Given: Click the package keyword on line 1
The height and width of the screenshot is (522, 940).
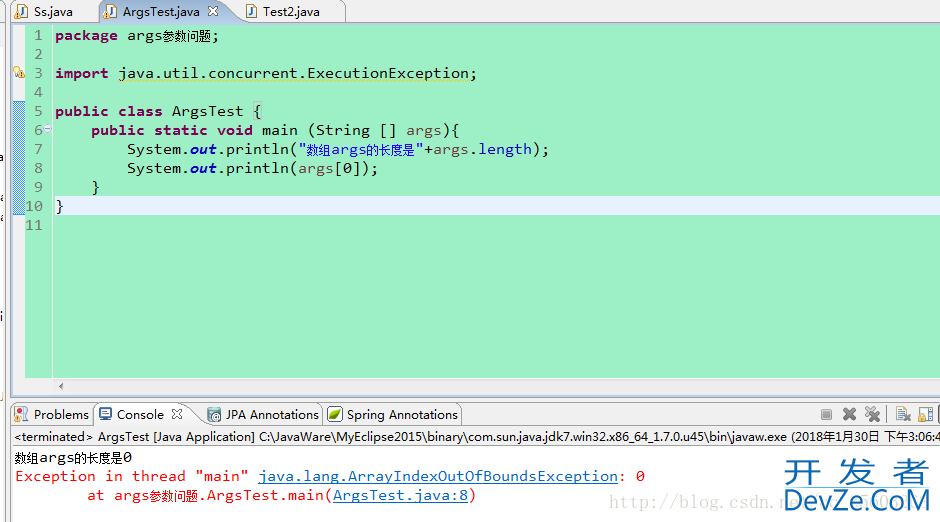Looking at the screenshot, I should (86, 36).
